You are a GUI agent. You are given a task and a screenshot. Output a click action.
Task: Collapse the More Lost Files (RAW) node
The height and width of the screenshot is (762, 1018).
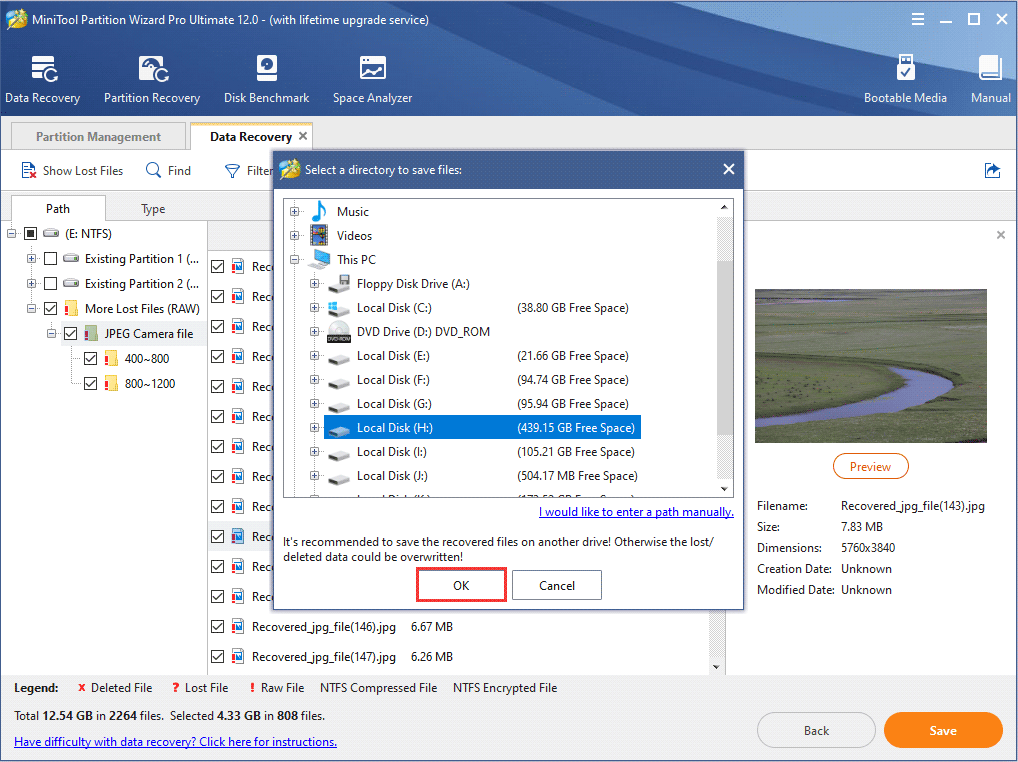pos(31,308)
